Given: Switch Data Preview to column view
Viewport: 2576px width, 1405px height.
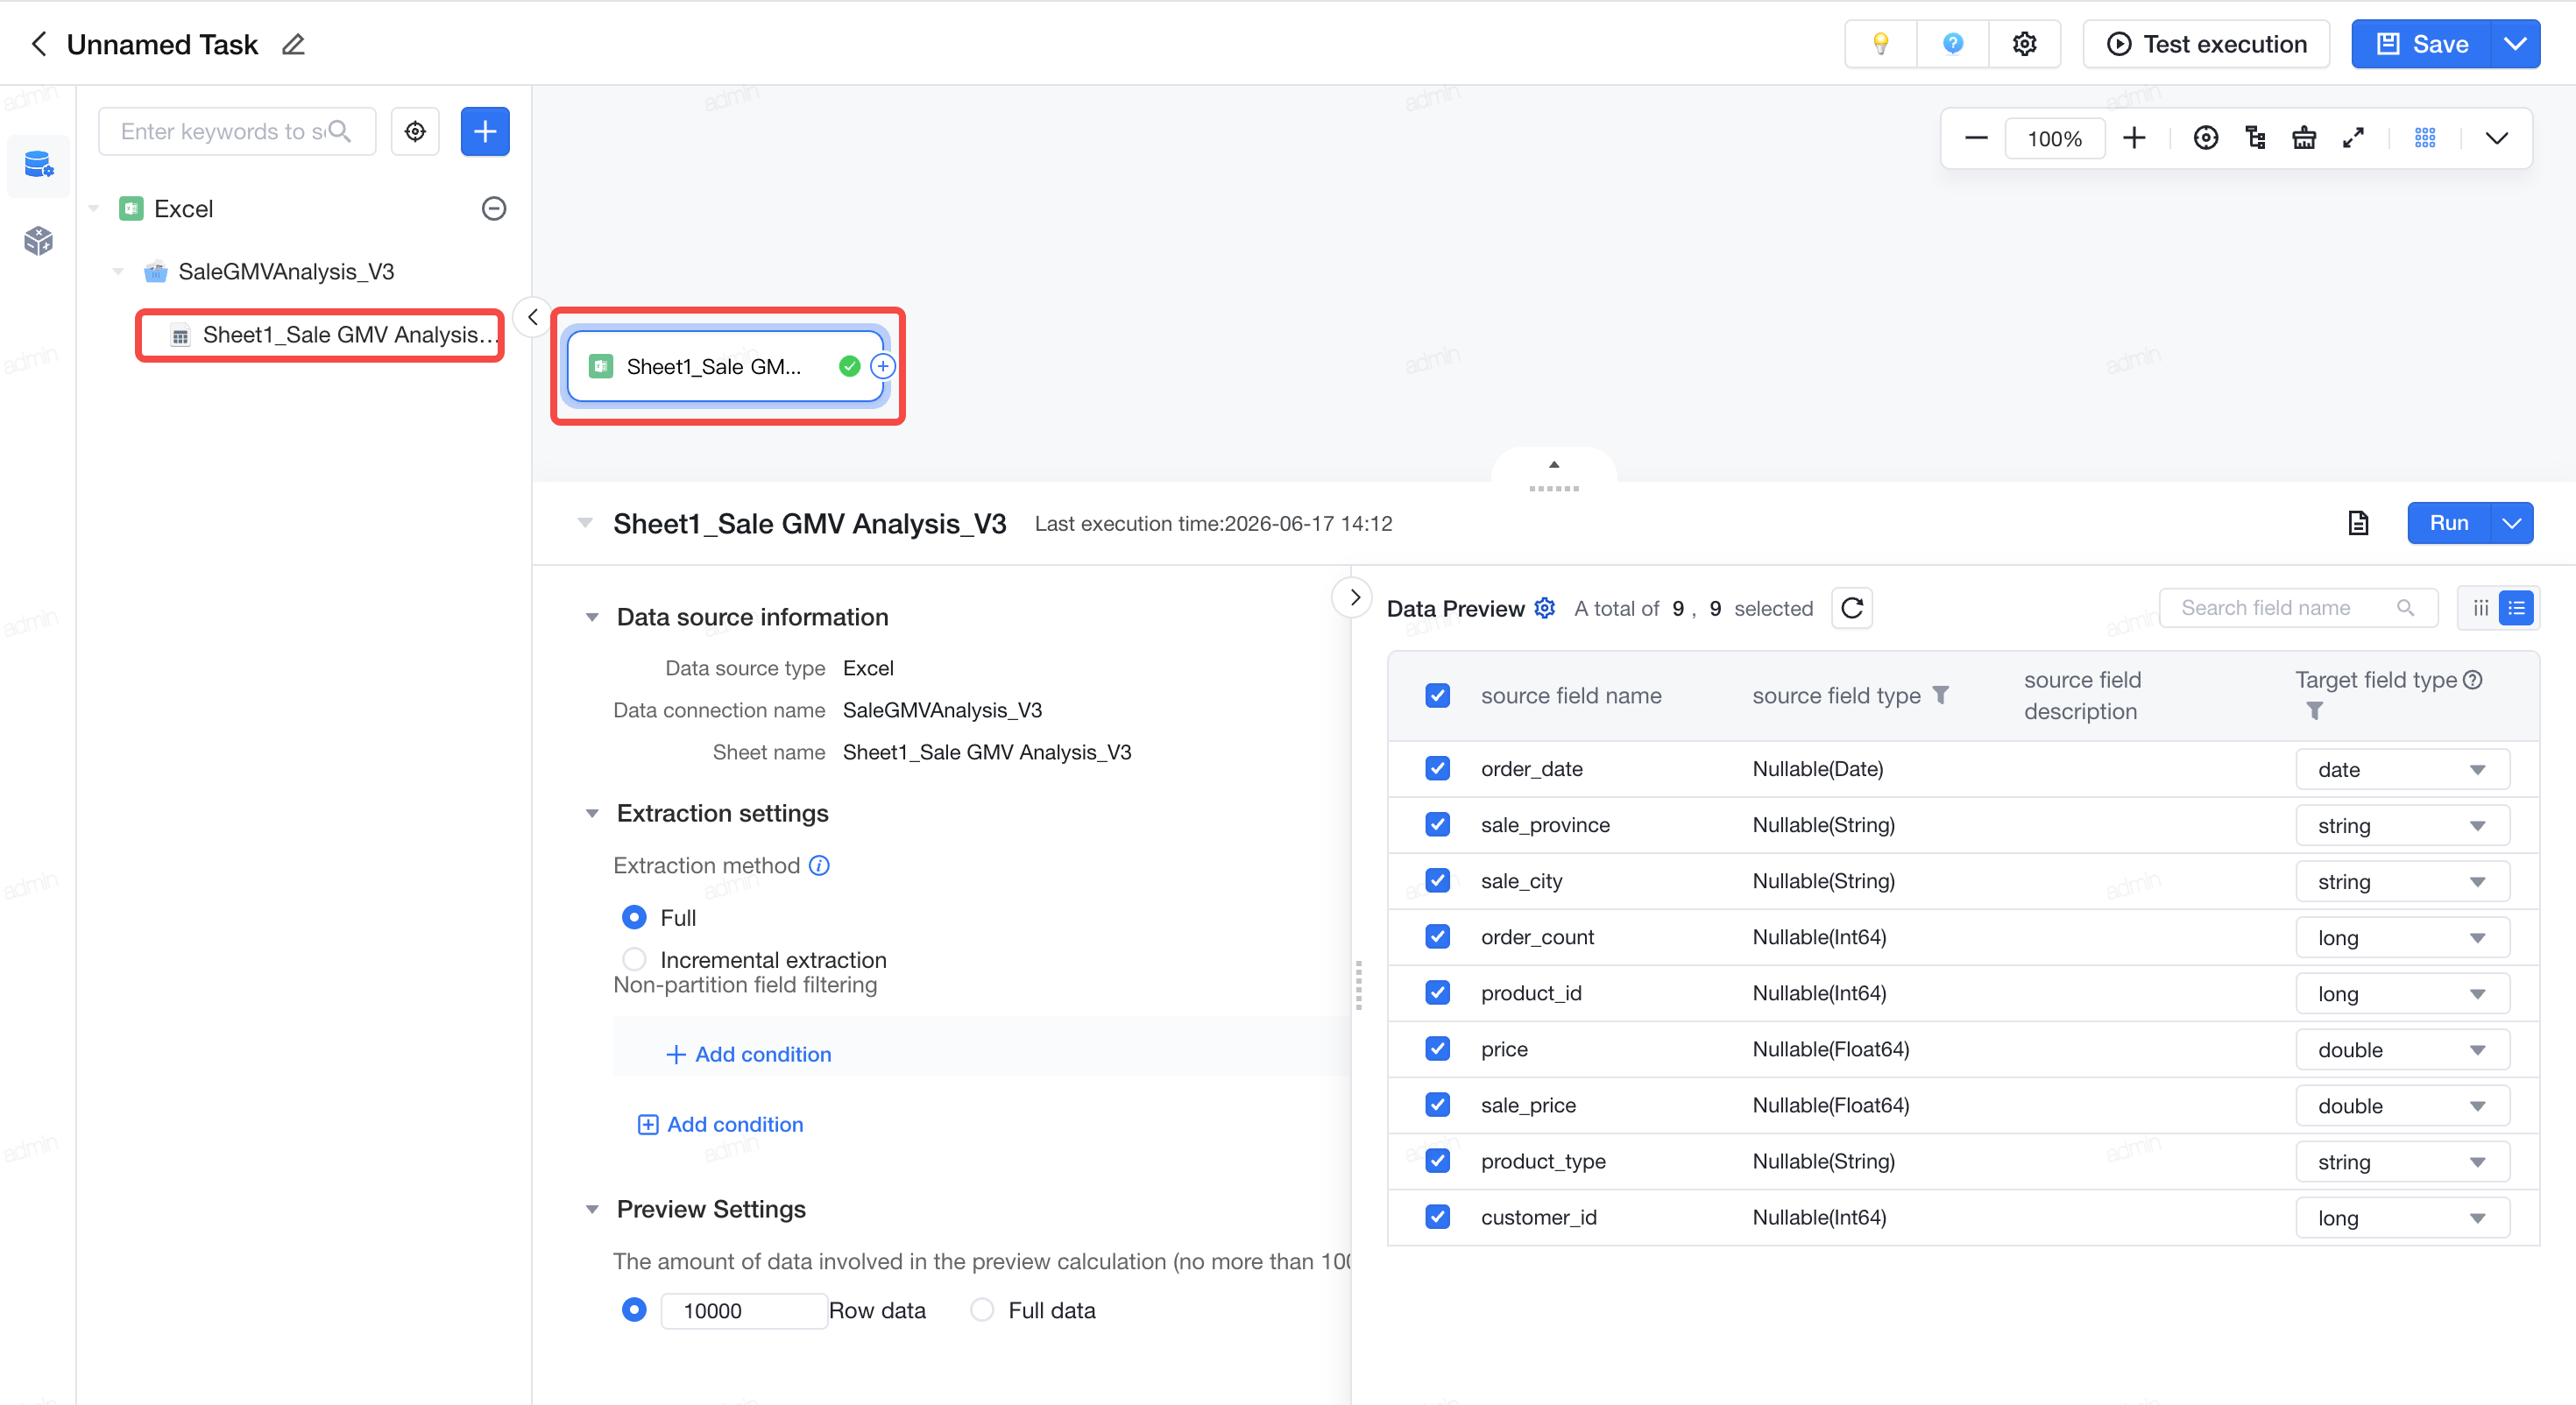Looking at the screenshot, I should click(2480, 608).
